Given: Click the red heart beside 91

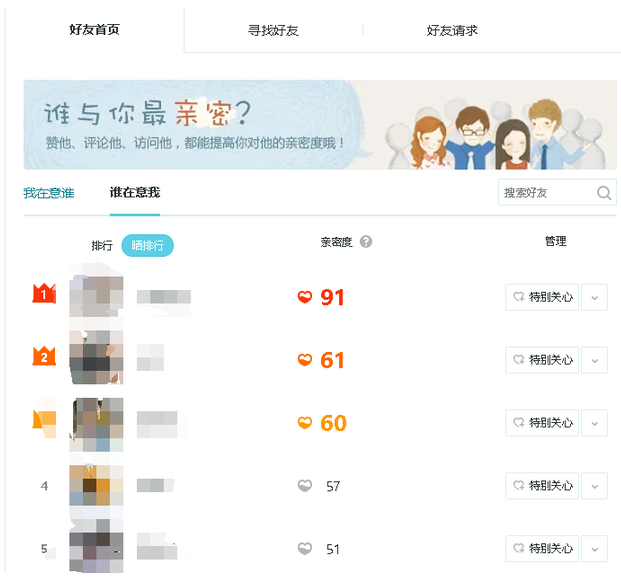Looking at the screenshot, I should (x=305, y=297).
